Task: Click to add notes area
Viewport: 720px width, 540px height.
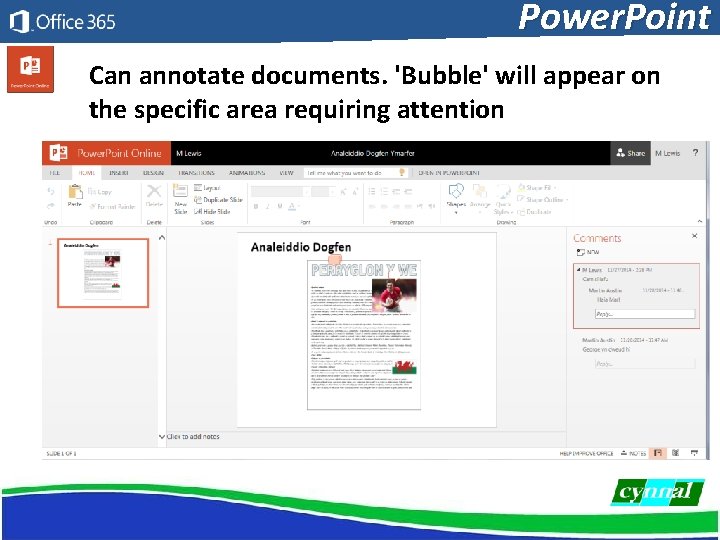Action: coord(193,437)
